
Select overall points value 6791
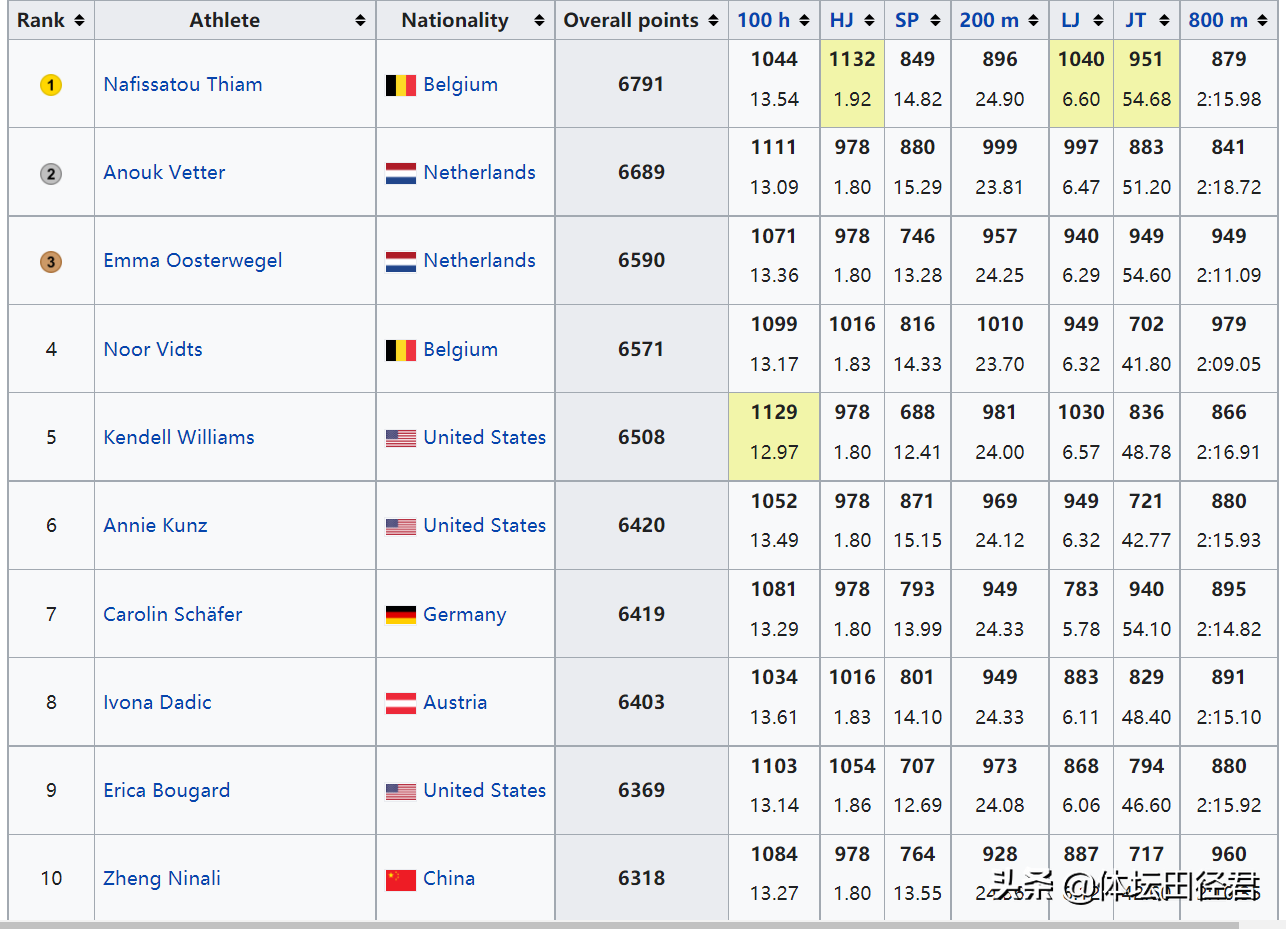641,85
